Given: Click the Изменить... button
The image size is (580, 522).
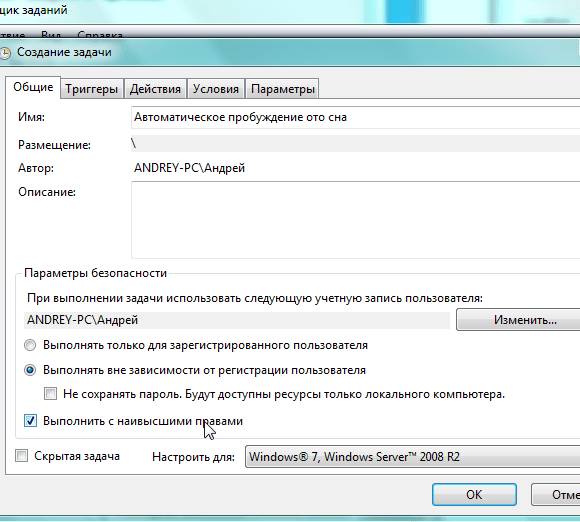Looking at the screenshot, I should coord(518,320).
